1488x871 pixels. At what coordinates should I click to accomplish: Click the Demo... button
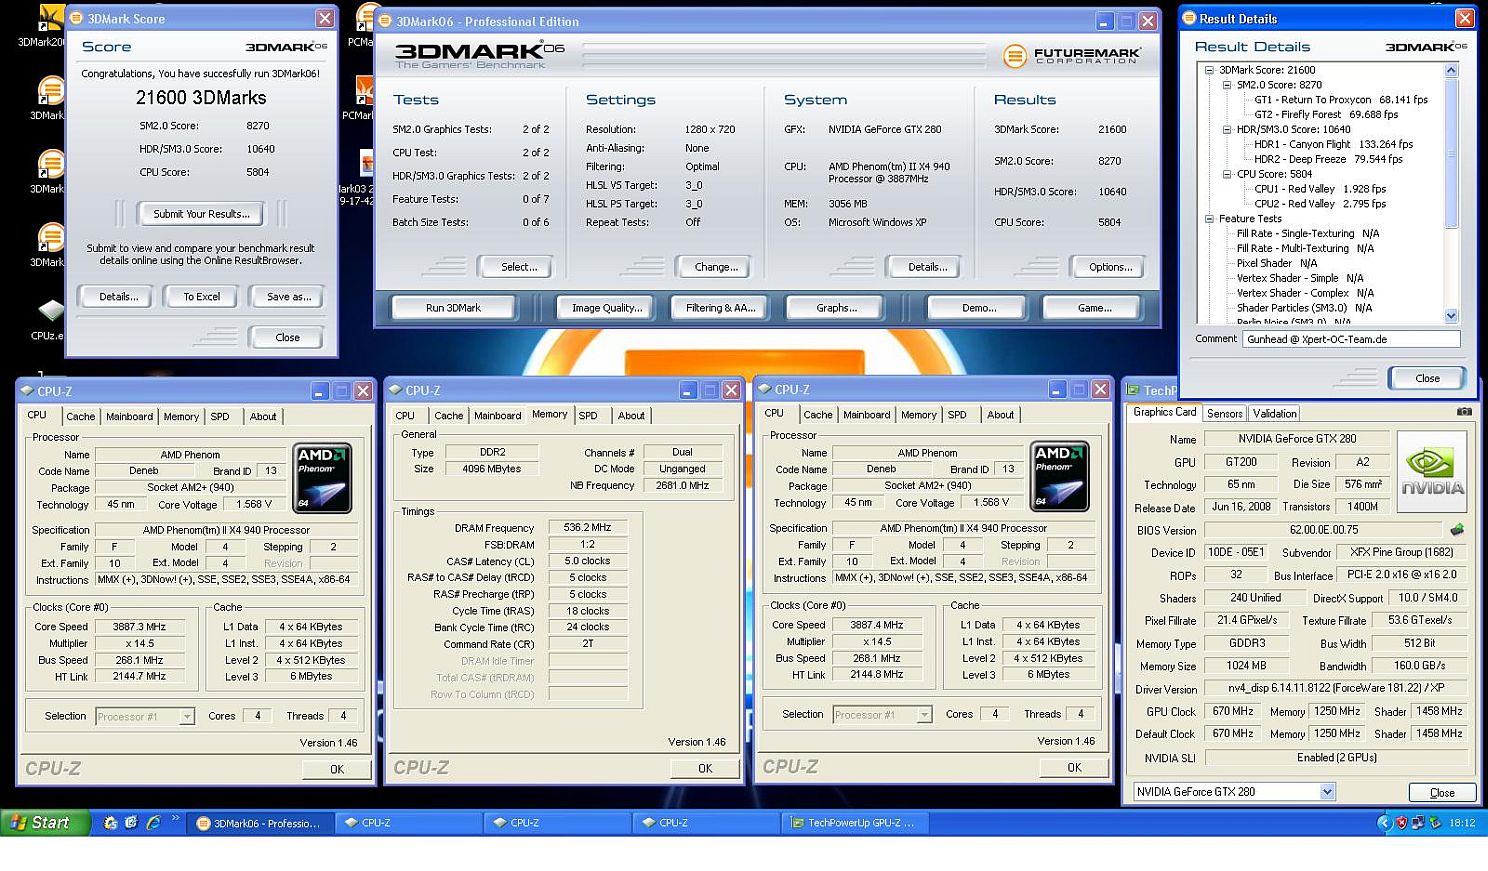tap(978, 308)
